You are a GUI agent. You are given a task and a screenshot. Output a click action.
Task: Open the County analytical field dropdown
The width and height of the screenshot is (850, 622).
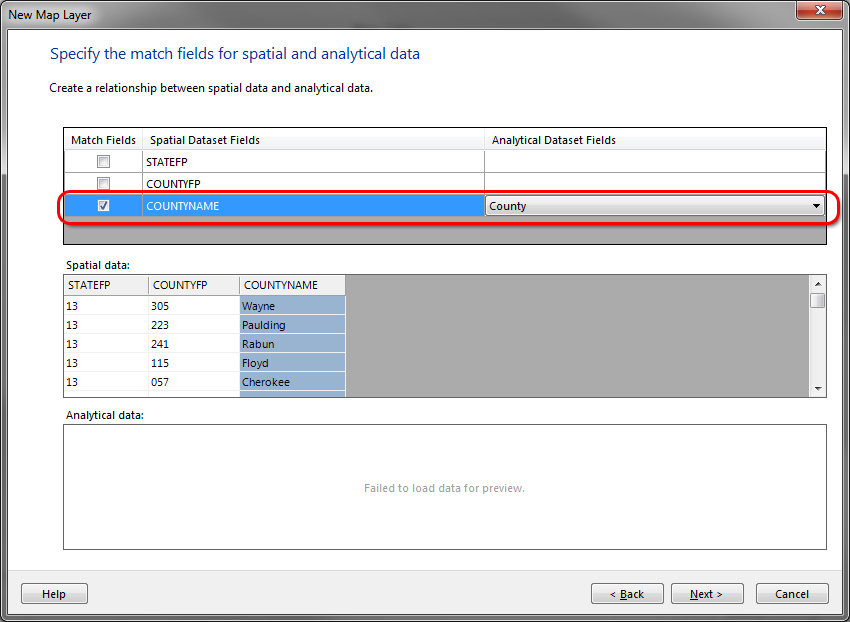(816, 206)
